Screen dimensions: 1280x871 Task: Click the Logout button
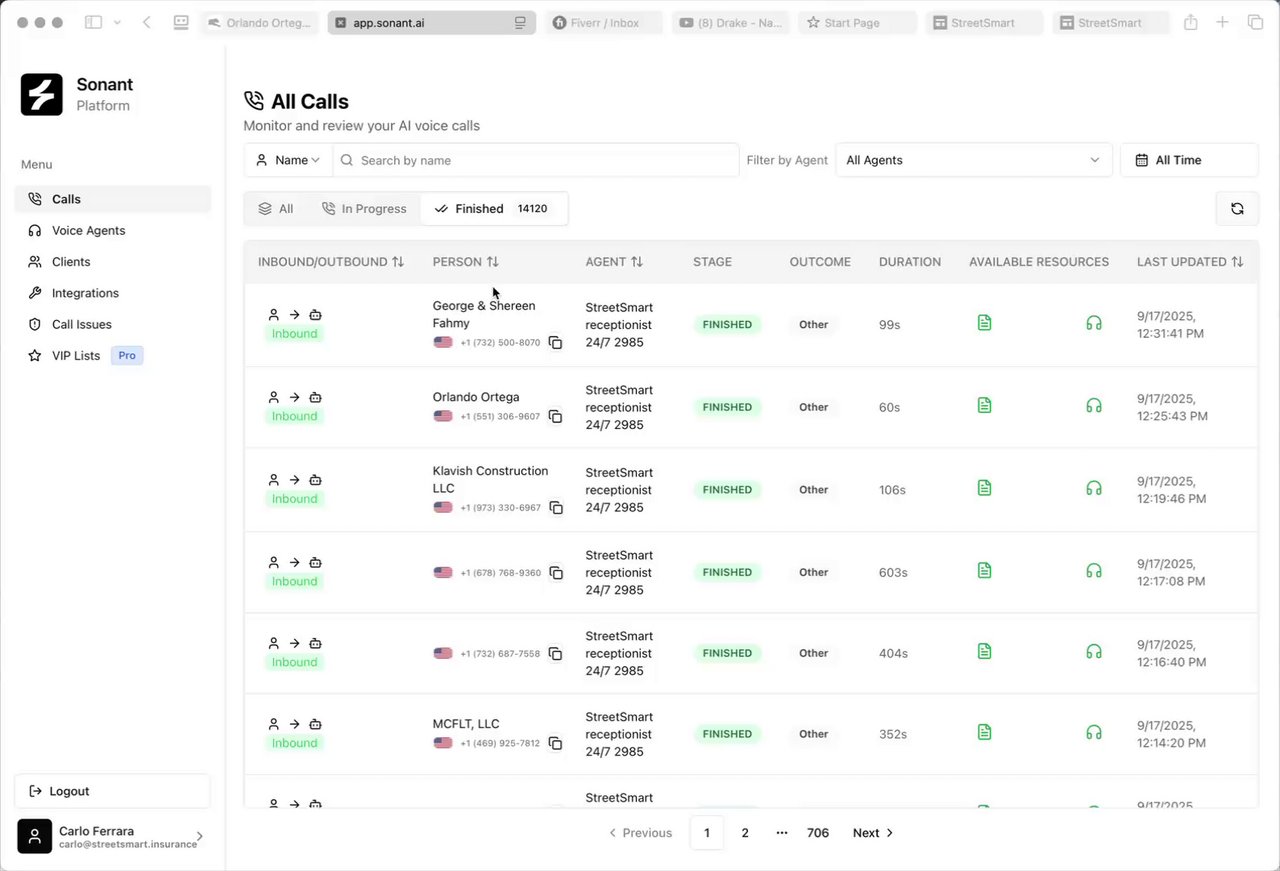pyautogui.click(x=112, y=791)
